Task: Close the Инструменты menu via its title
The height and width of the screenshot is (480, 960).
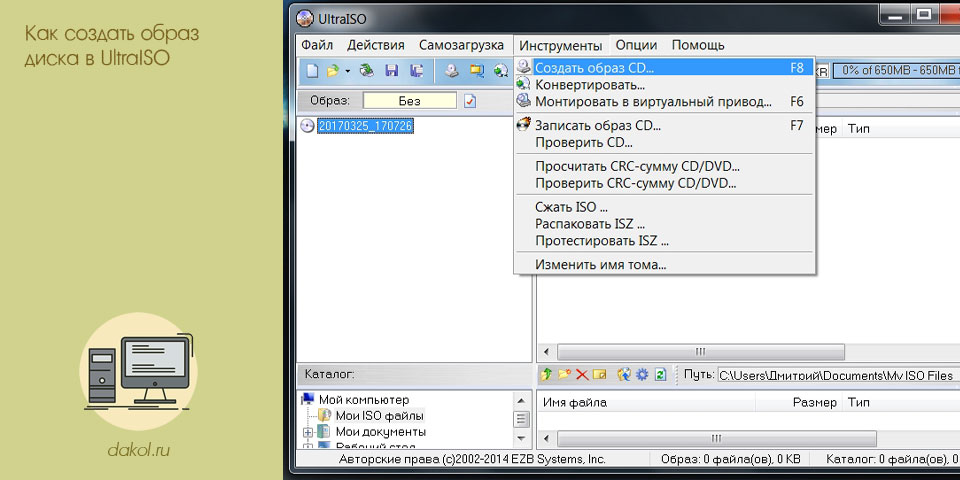Action: coord(561,45)
